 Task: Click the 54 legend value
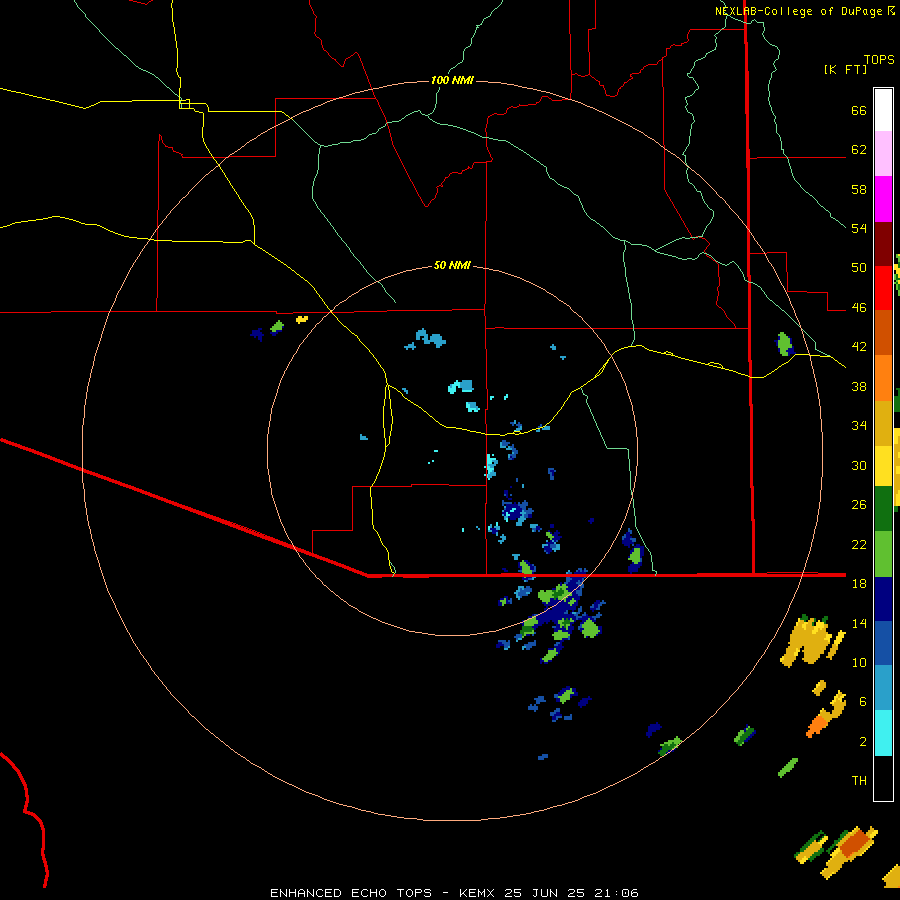click(x=859, y=228)
